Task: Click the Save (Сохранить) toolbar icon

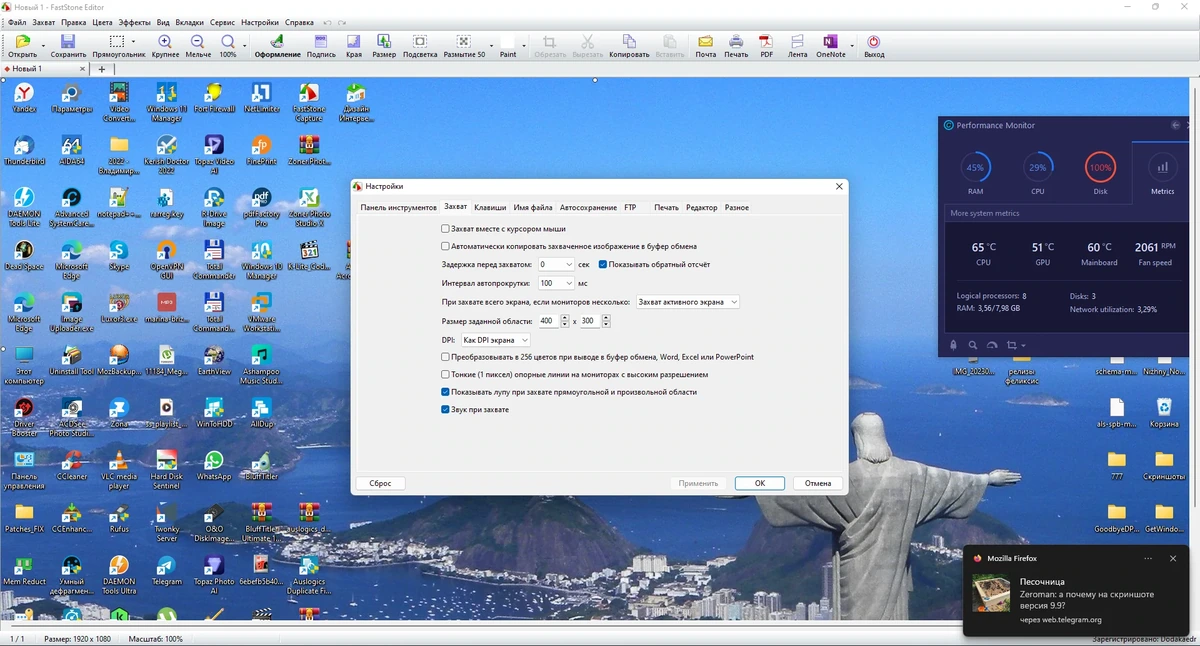Action: [68, 45]
